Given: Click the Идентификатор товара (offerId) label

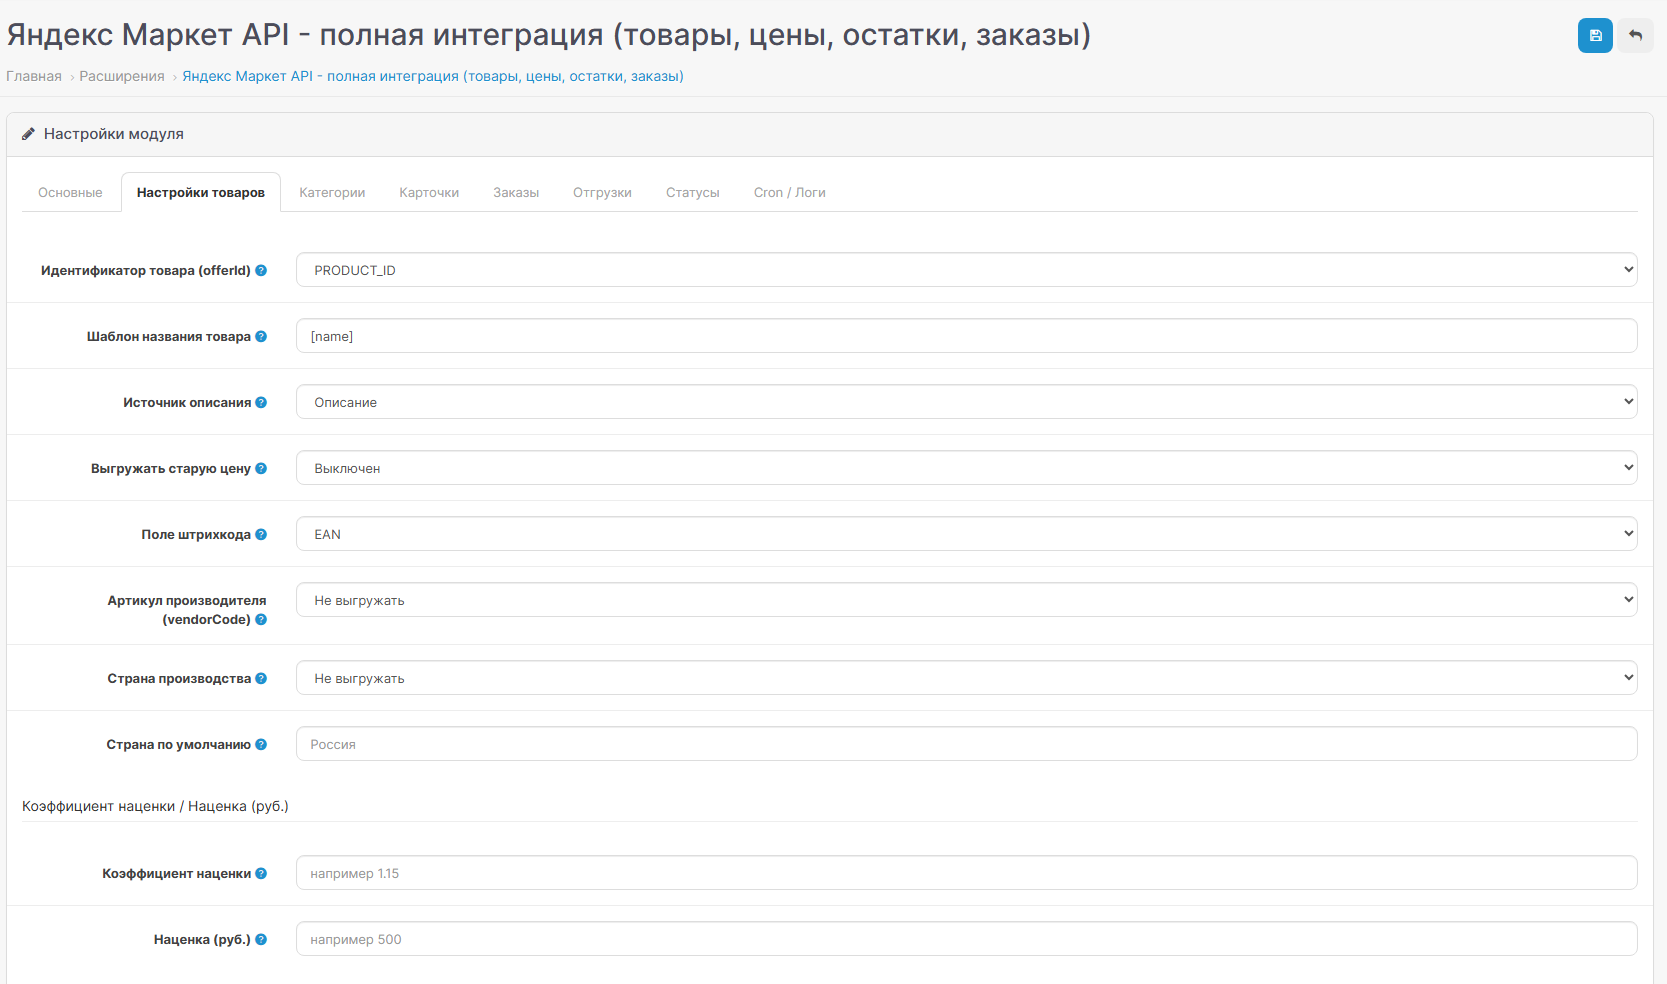Looking at the screenshot, I should pos(146,270).
